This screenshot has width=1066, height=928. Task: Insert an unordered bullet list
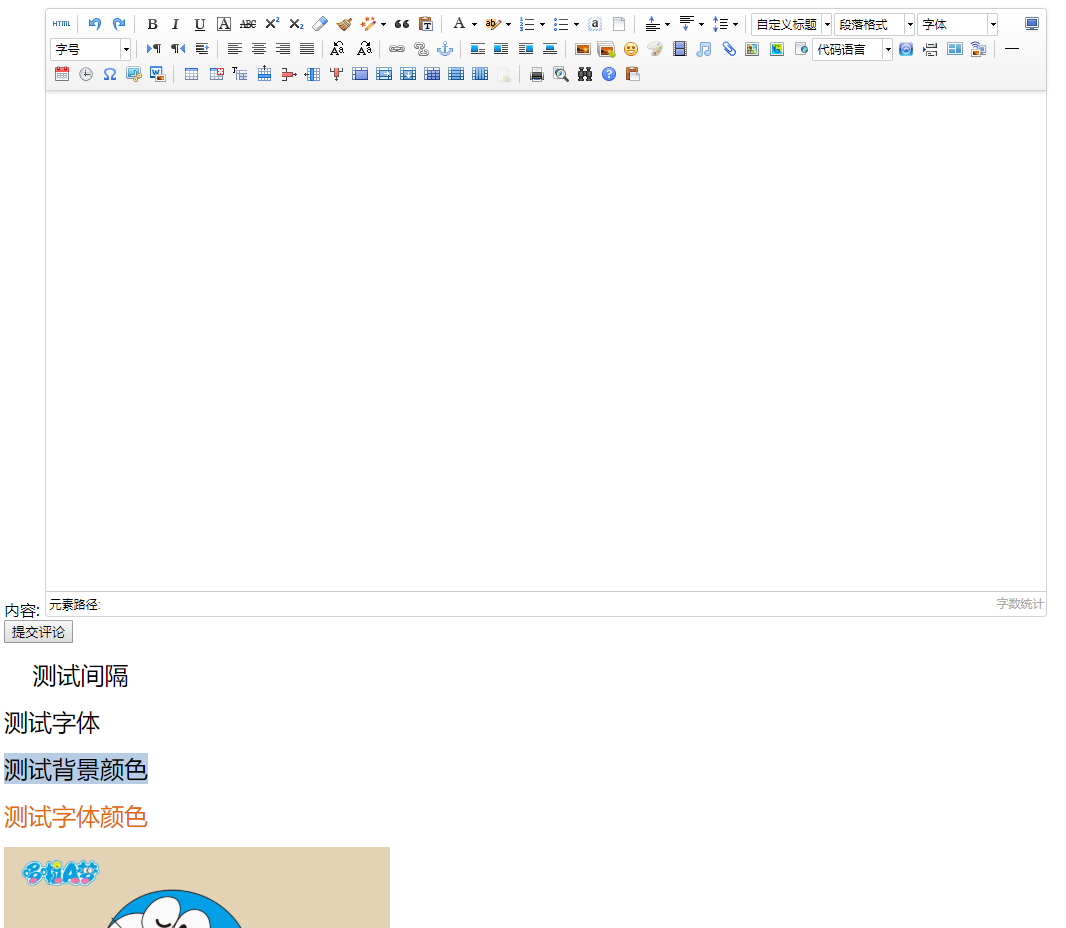[561, 24]
